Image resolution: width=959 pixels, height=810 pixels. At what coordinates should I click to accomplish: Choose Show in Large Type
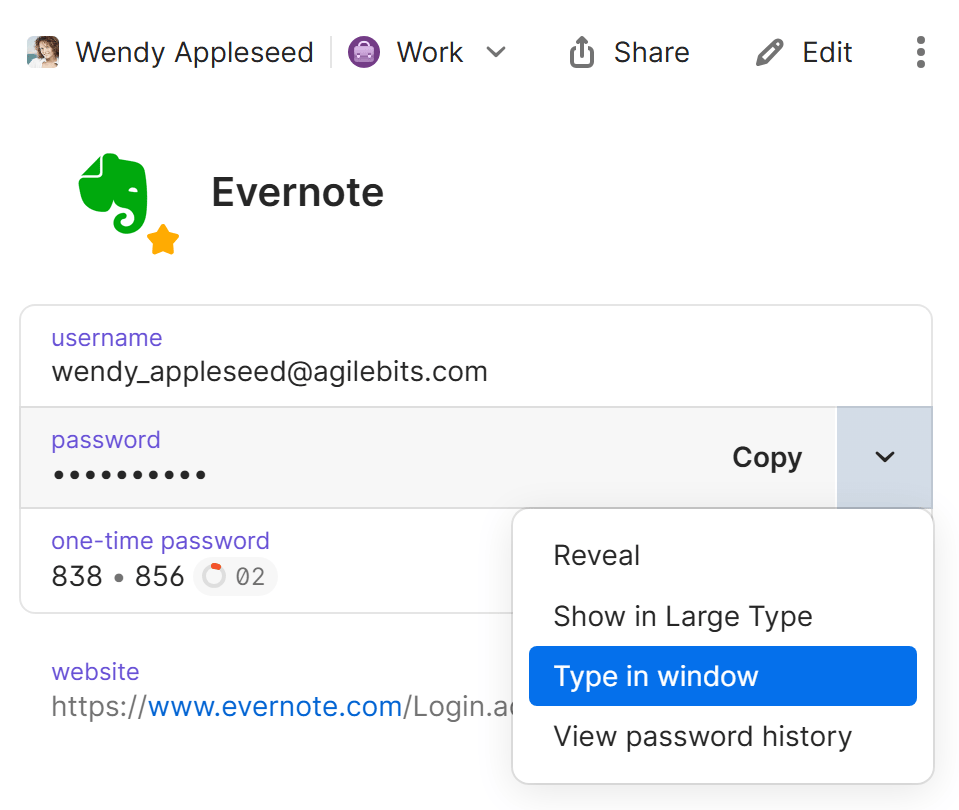[722, 616]
